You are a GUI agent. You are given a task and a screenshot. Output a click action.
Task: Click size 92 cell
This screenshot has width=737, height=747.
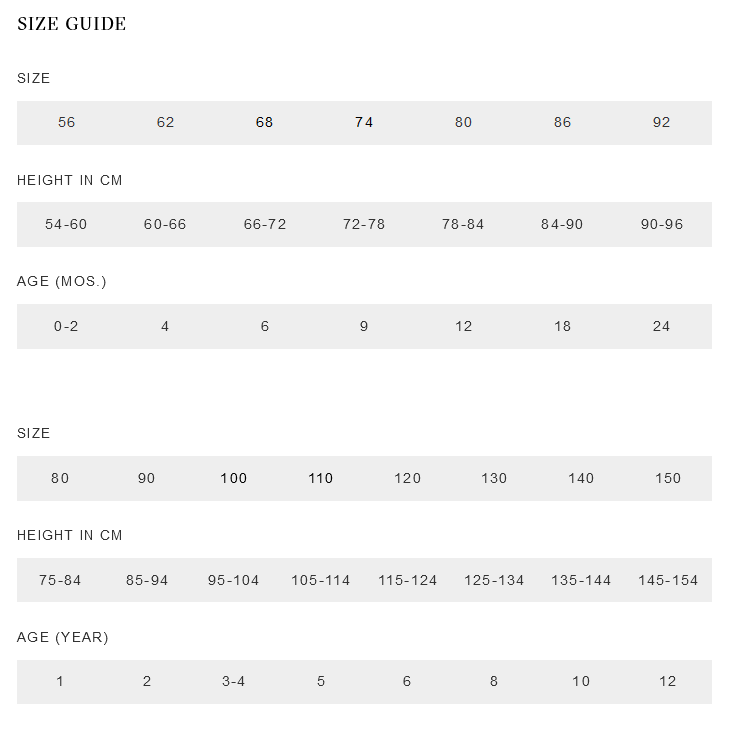click(x=661, y=123)
